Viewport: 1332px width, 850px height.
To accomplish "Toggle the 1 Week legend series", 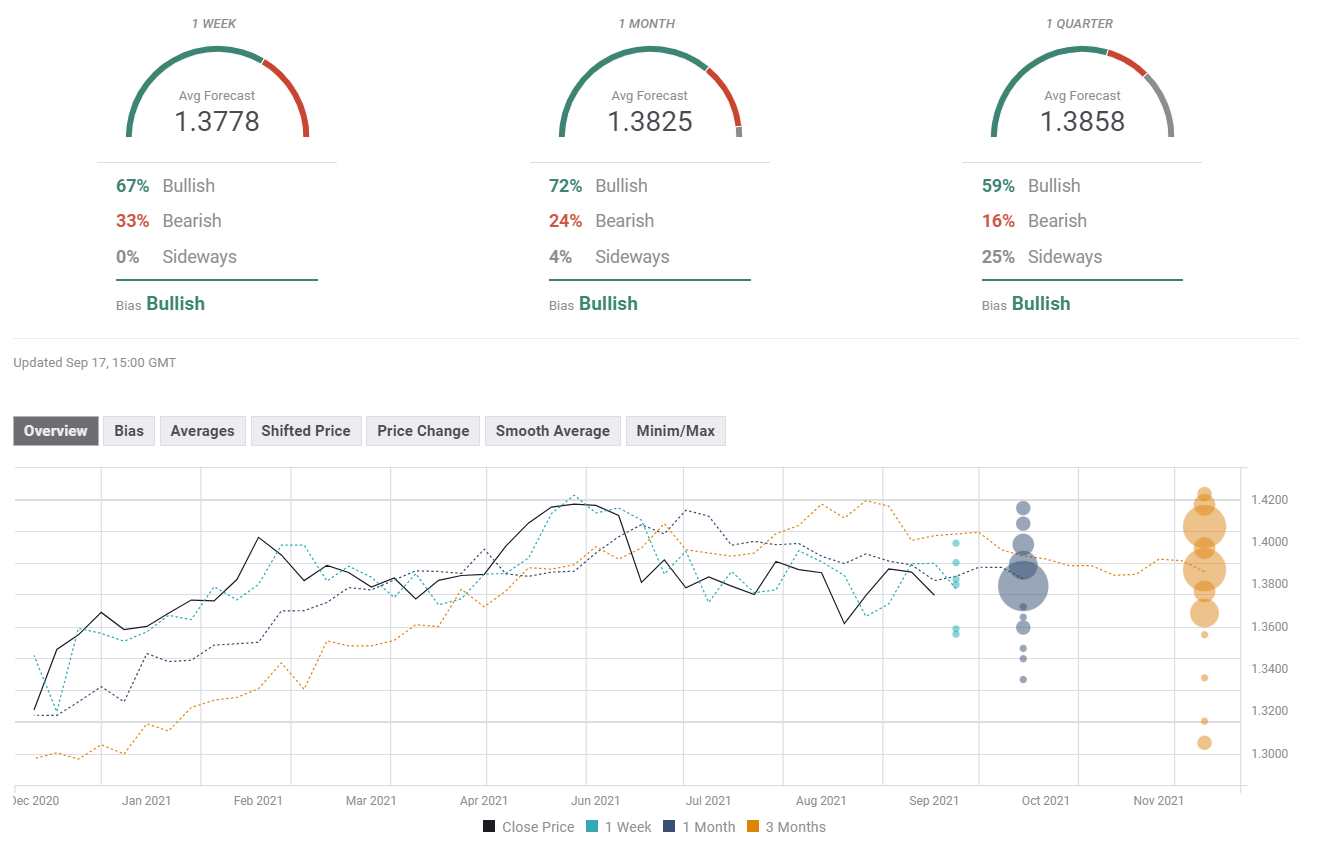I will pyautogui.click(x=621, y=827).
